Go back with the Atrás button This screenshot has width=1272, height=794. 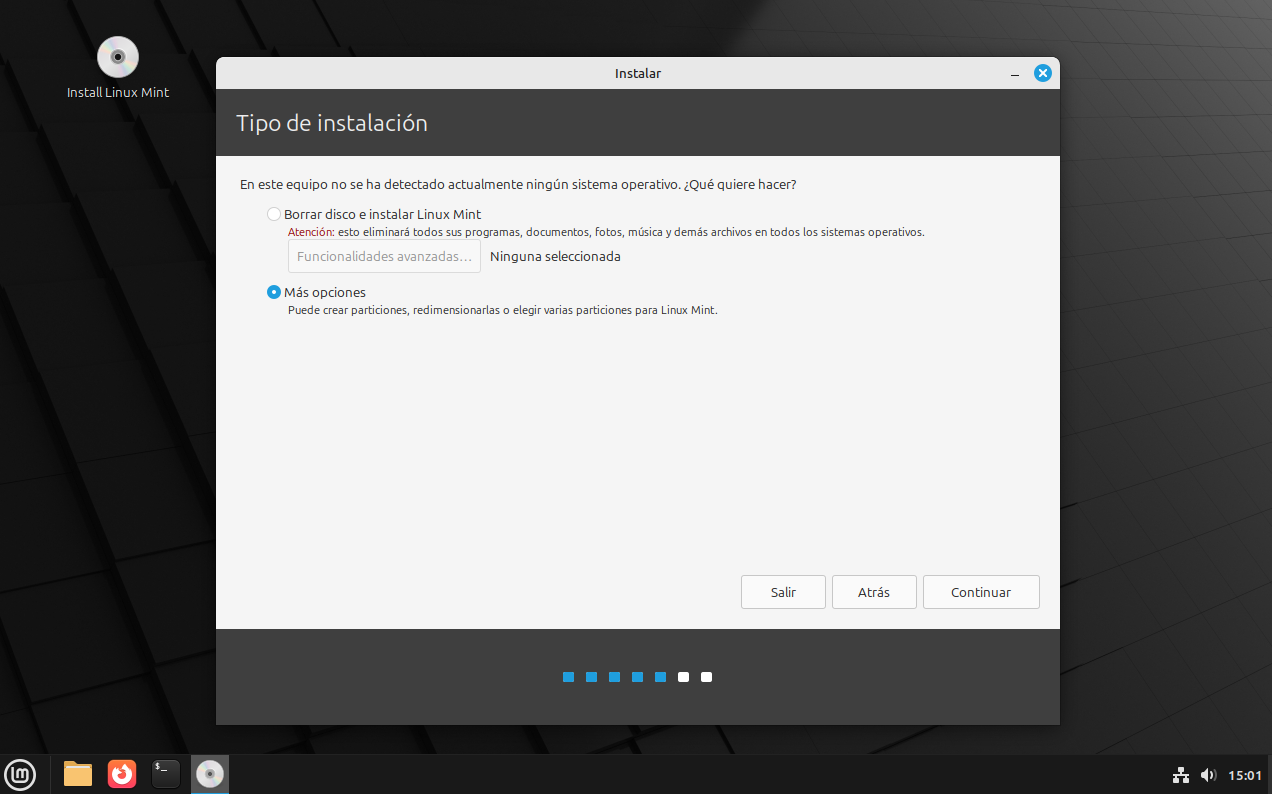click(x=873, y=592)
